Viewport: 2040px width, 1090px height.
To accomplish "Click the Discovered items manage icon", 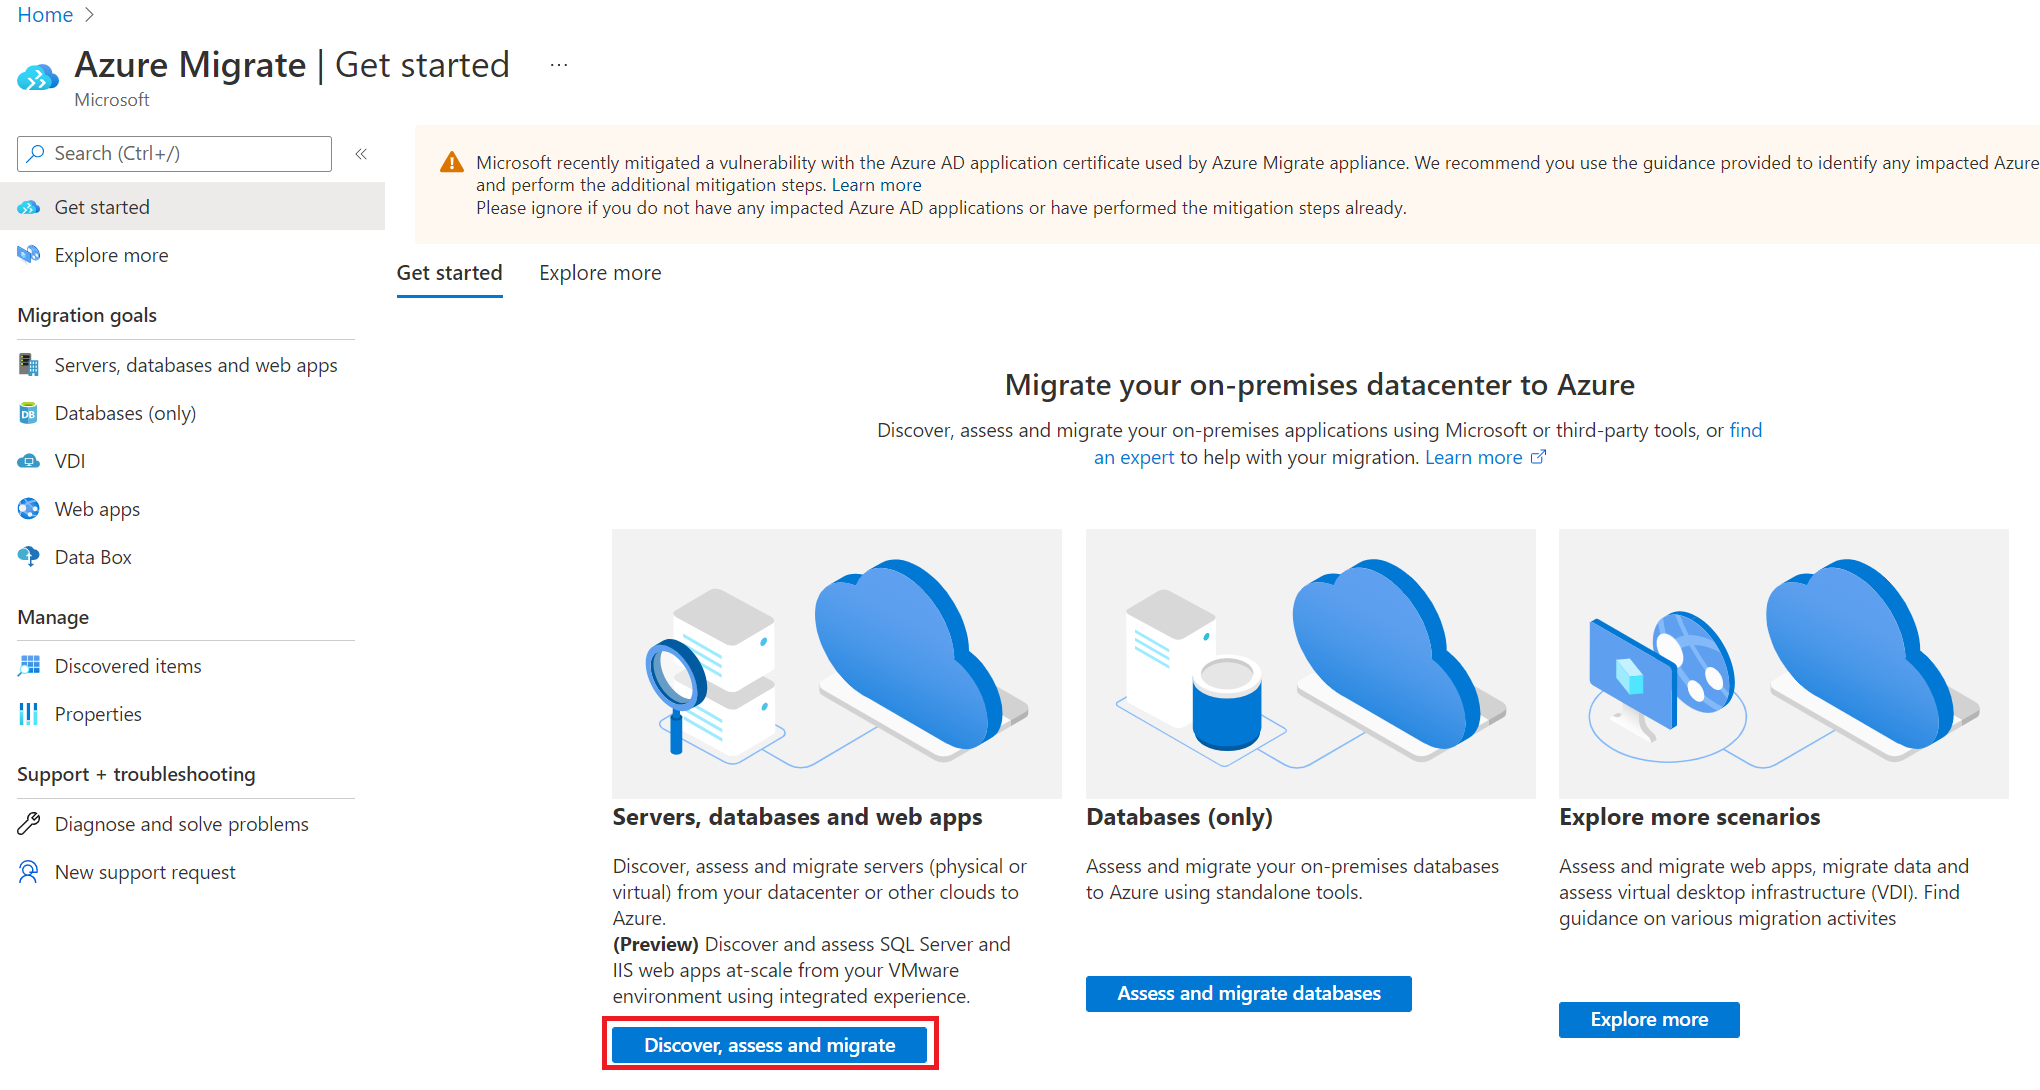I will tap(28, 664).
